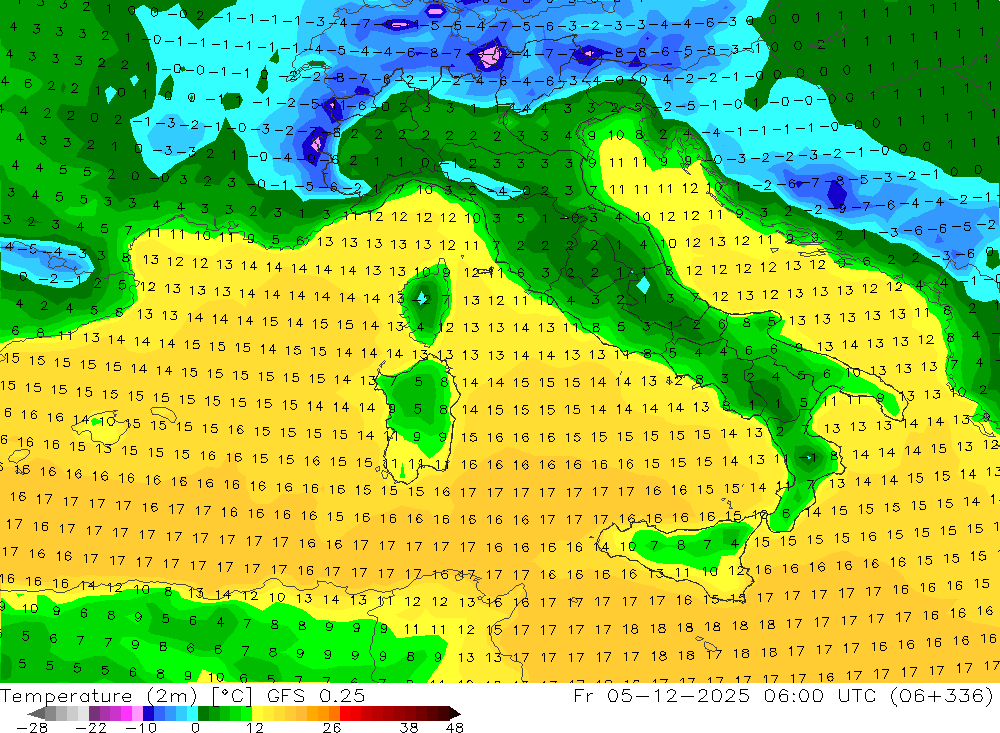Click the '48' legend scale label

point(455,727)
